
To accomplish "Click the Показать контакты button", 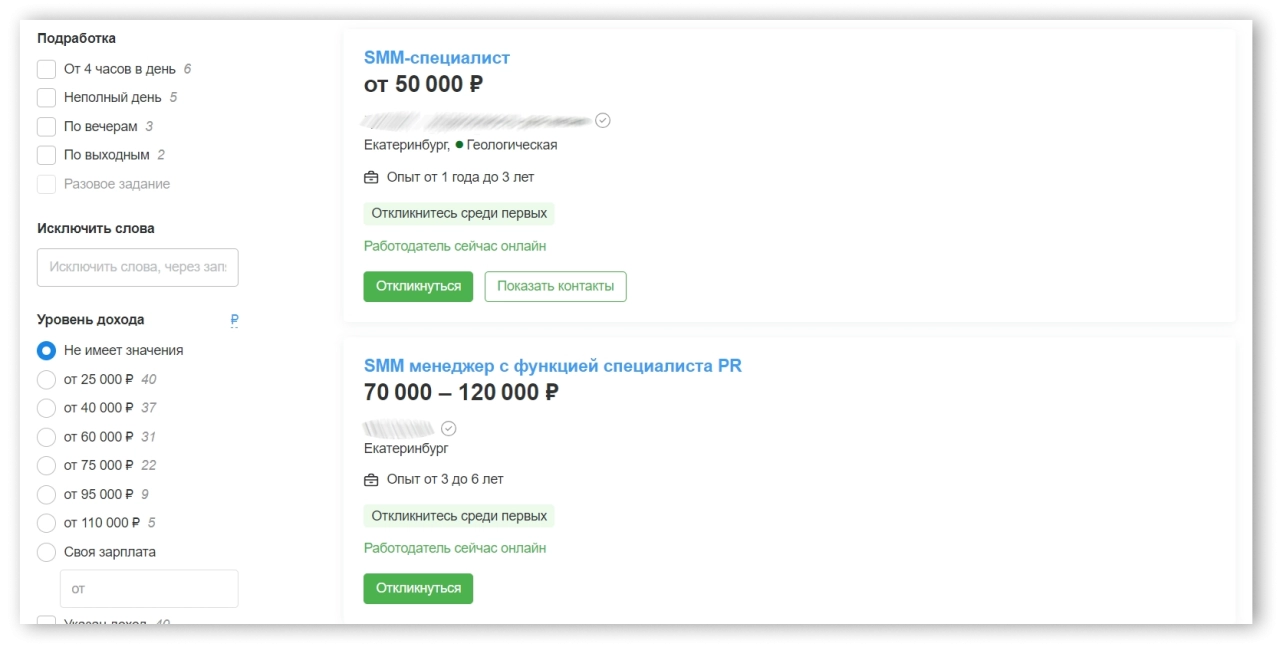I will click(x=555, y=286).
